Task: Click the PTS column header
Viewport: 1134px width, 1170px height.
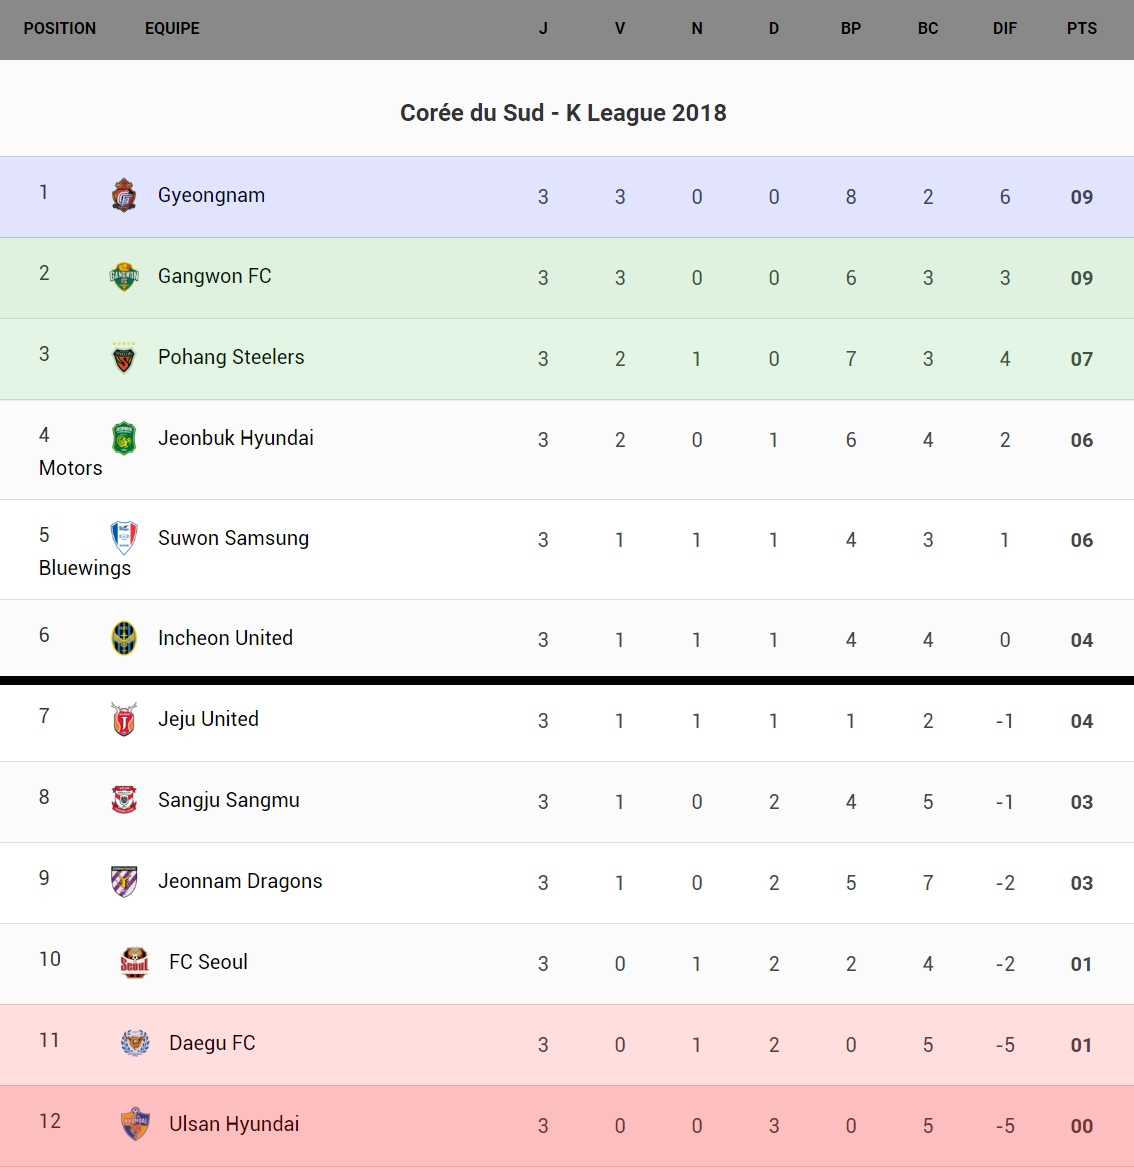Action: pos(1081,28)
